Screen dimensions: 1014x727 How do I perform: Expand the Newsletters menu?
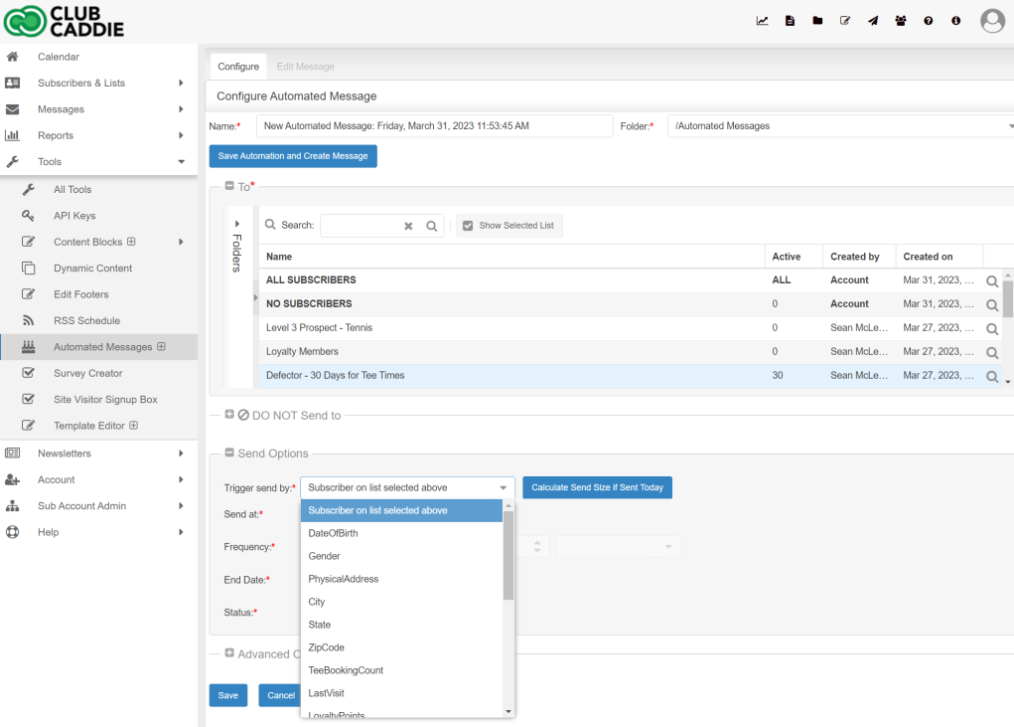point(98,453)
